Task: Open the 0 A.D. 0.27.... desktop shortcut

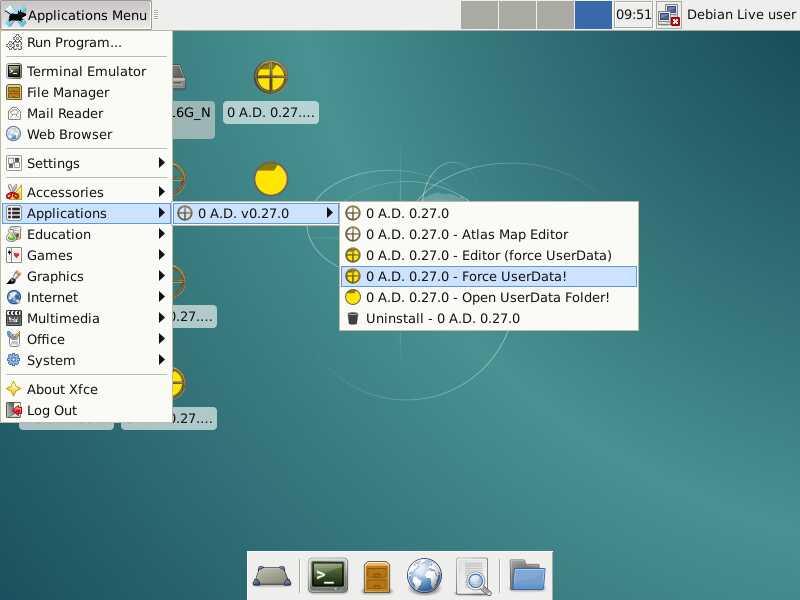Action: click(x=271, y=92)
